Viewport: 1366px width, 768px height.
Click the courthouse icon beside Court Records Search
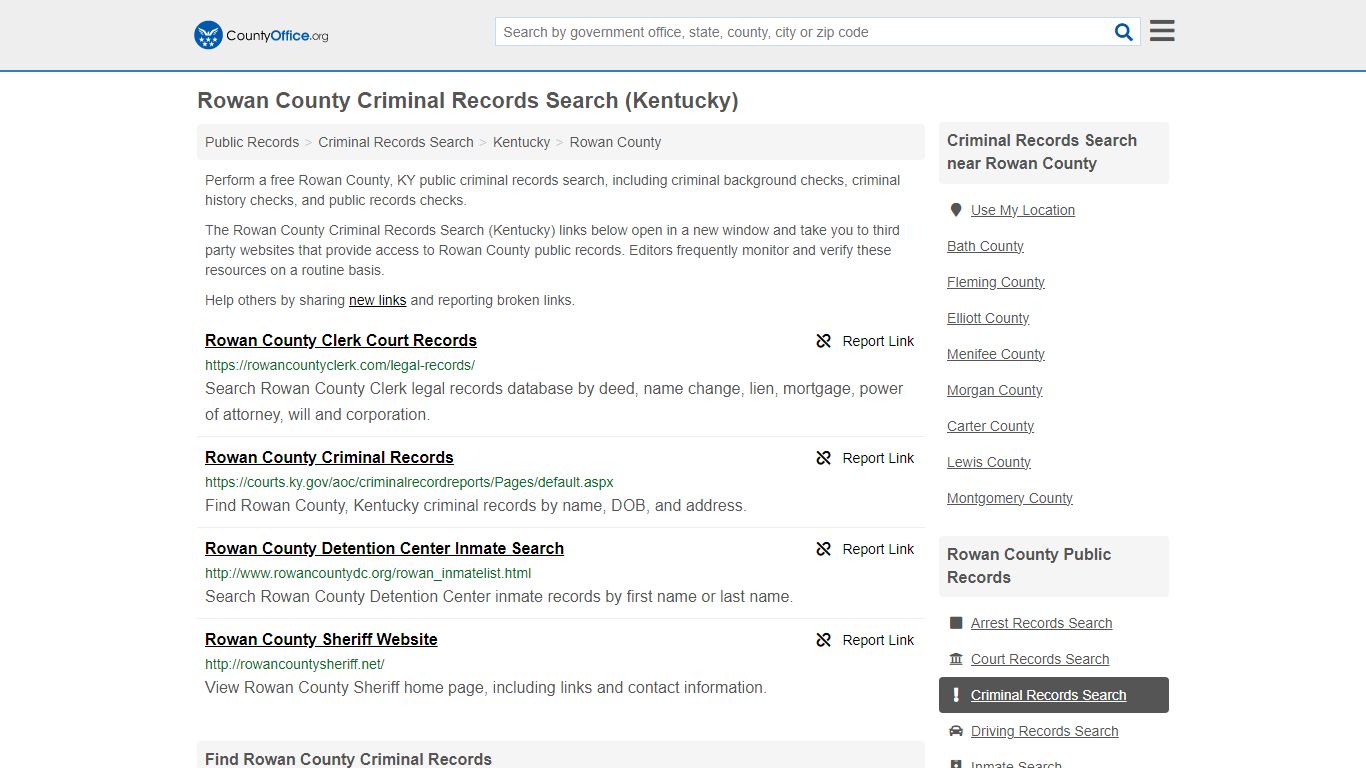(x=956, y=659)
